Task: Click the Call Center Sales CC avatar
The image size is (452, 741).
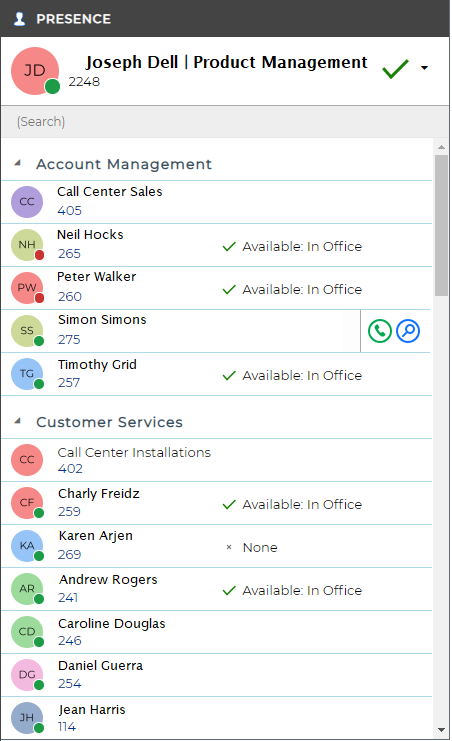Action: click(27, 202)
